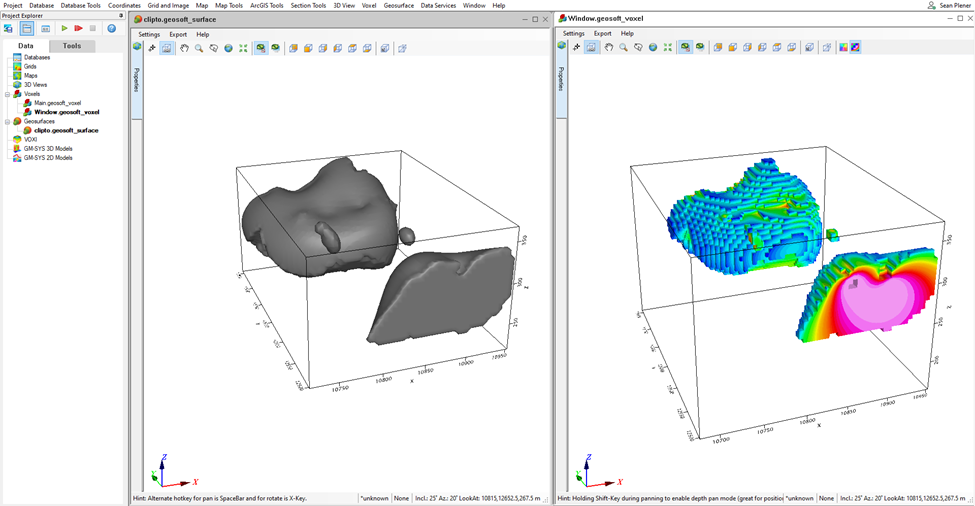The height and width of the screenshot is (506, 975).
Task: Open help with the blue question mark icon
Action: point(112,29)
